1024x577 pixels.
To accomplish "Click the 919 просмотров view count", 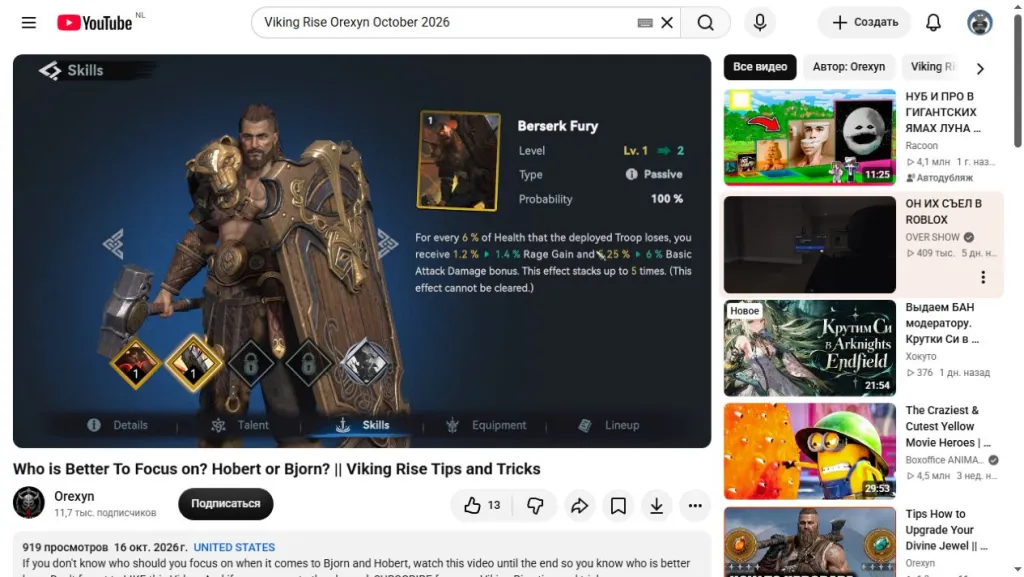I will tap(65, 548).
